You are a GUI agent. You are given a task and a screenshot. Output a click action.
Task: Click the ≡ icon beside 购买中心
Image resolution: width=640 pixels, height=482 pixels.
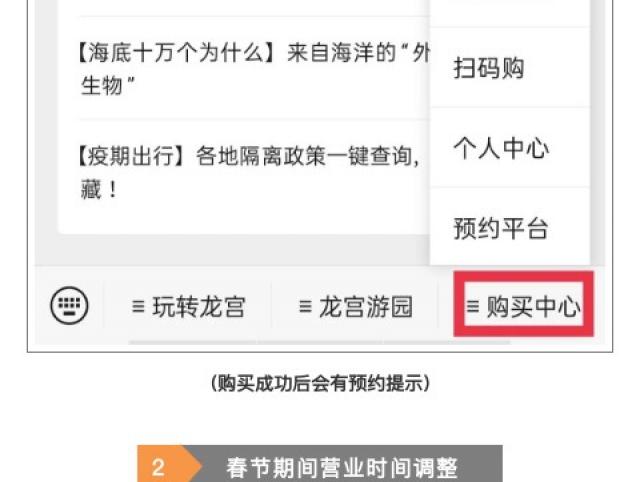tap(473, 306)
